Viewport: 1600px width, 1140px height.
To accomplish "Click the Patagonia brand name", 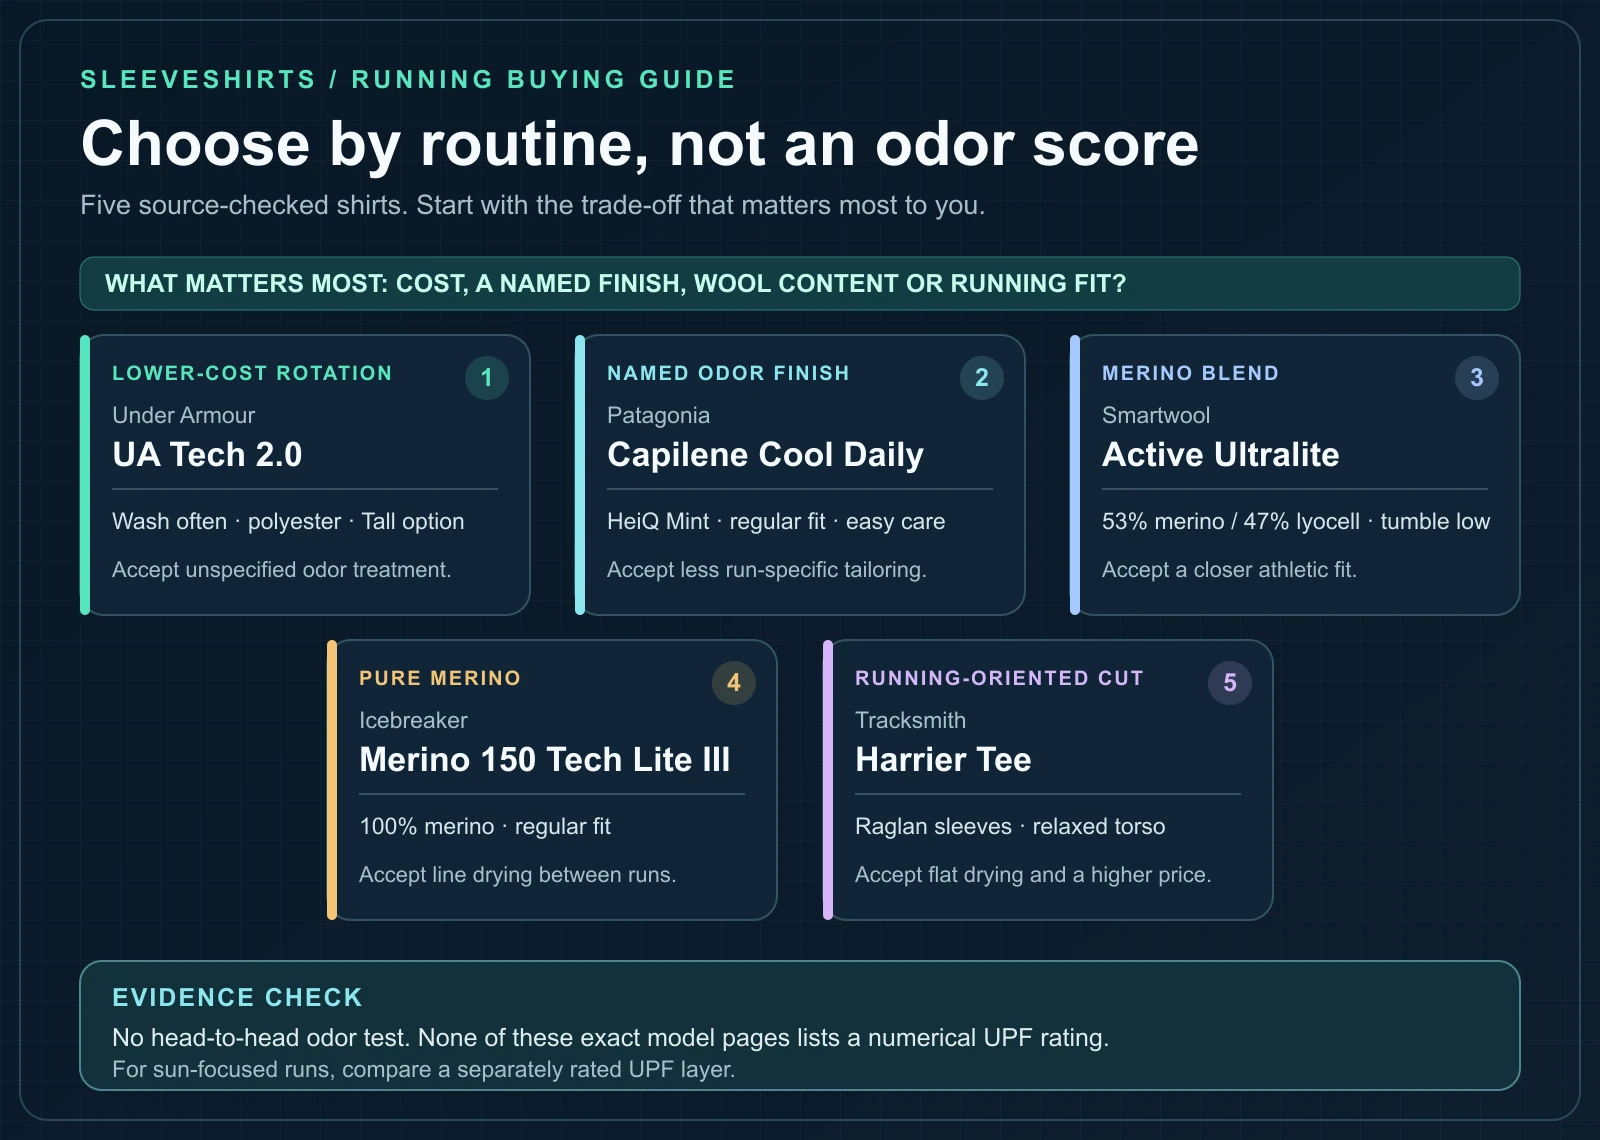I will coord(658,415).
